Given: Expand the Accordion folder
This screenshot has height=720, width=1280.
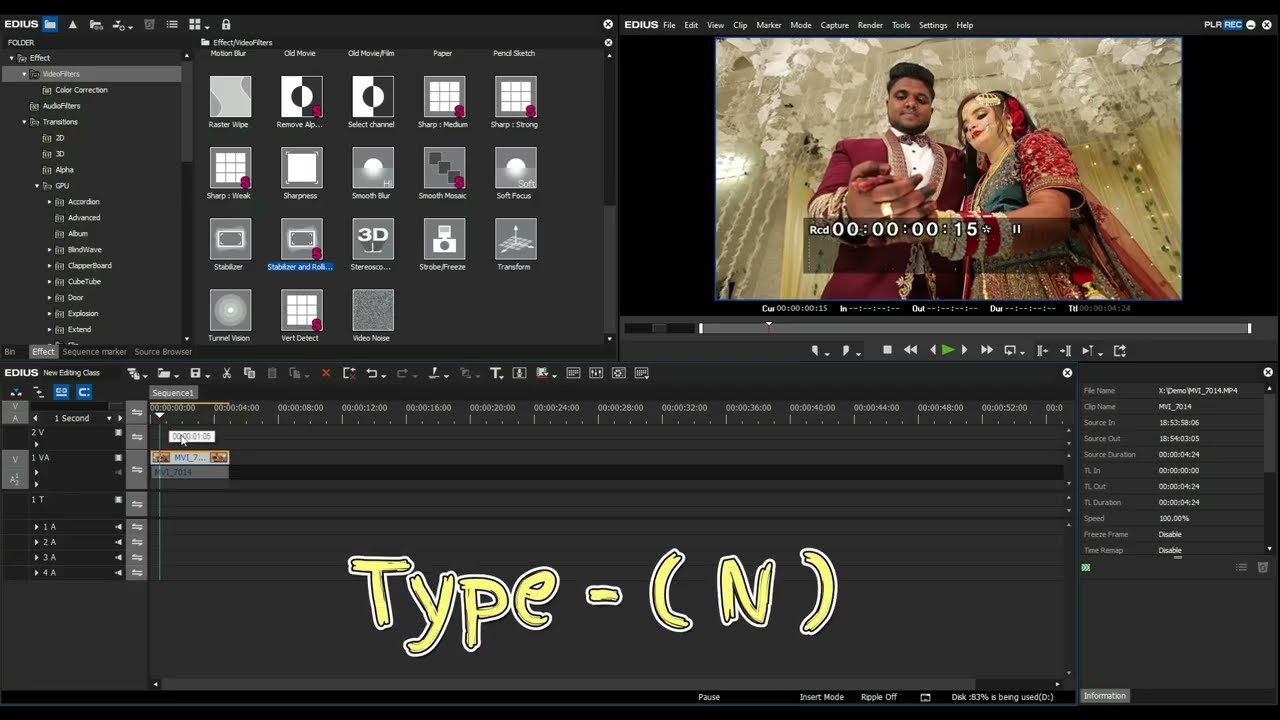Looking at the screenshot, I should click(x=50, y=202).
